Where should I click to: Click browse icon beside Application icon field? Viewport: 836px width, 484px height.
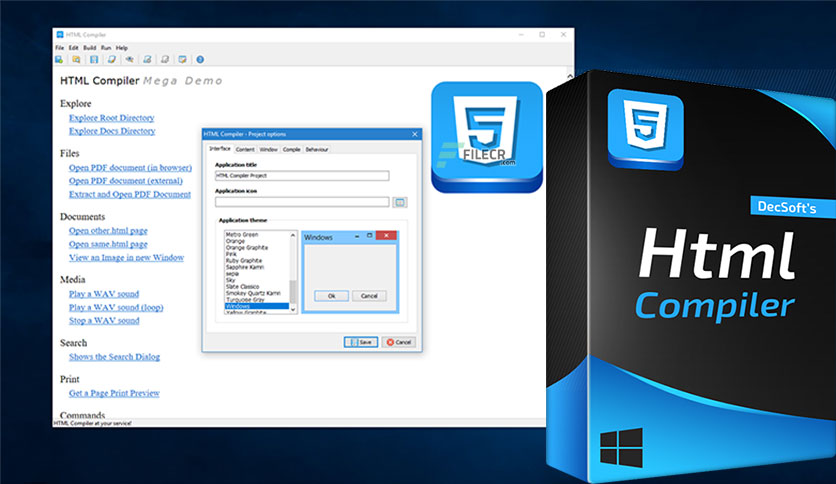tap(400, 202)
